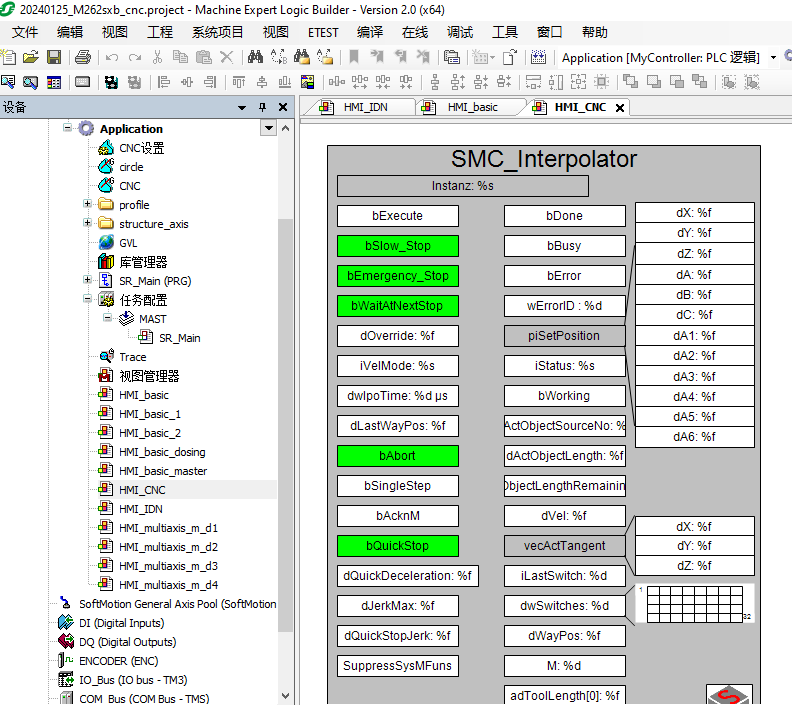792x705 pixels.
Task: Click the dwSwitches bit grid display
Action: (696, 604)
